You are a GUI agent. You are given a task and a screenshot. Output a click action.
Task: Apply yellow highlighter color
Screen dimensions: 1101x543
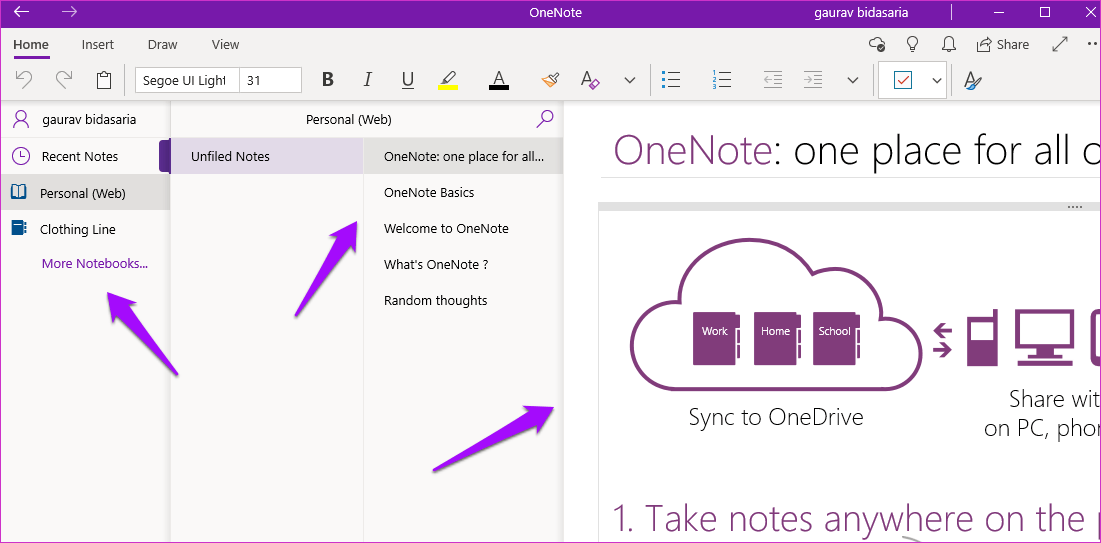[448, 80]
